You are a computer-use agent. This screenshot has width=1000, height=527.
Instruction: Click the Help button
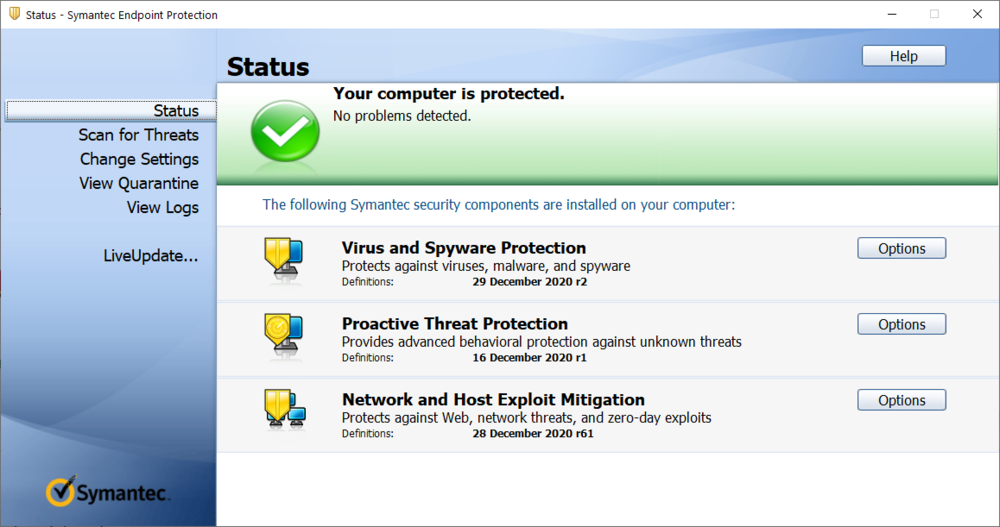coord(903,56)
